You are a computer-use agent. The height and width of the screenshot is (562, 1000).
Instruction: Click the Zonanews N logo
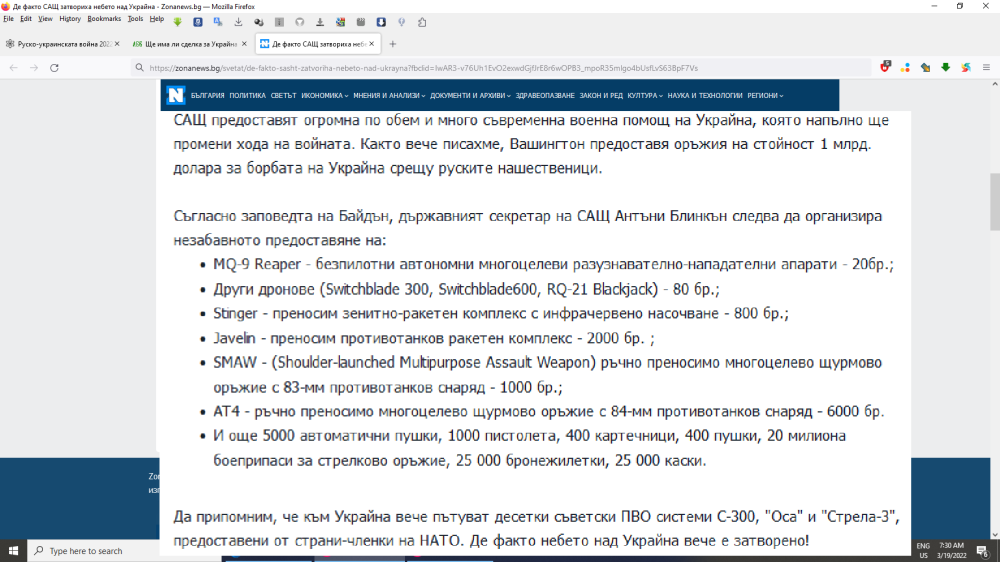(x=176, y=95)
